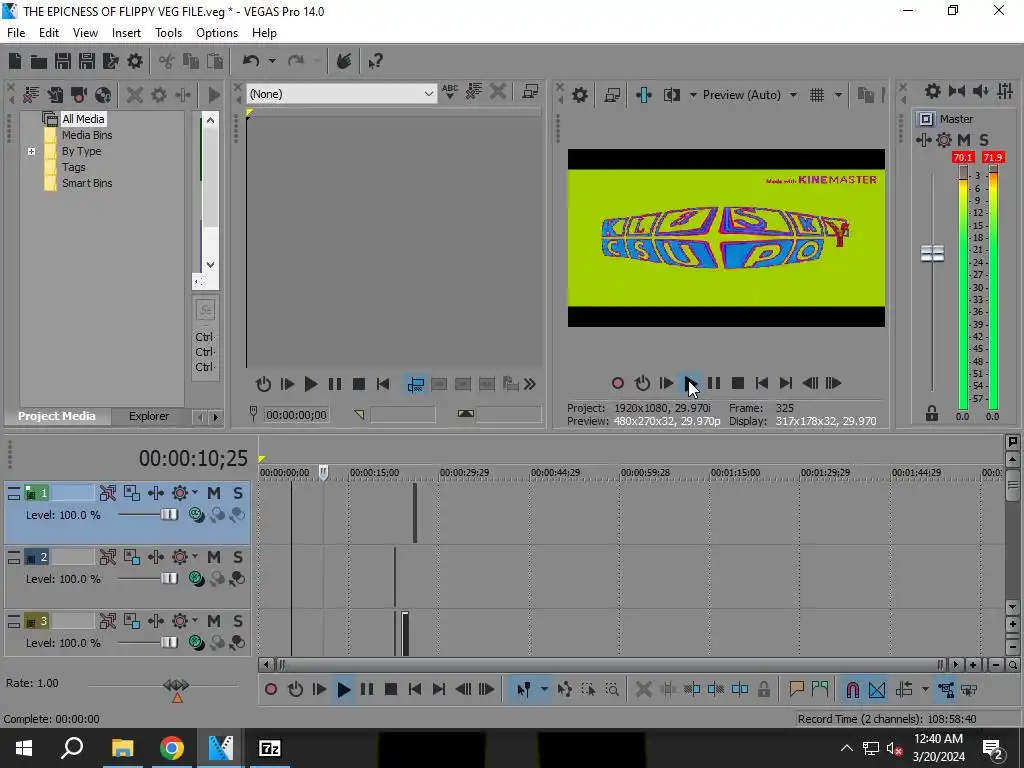Viewport: 1024px width, 768px height.
Task: Select the Normal Edit tool in timeline toolbar
Action: tap(523, 690)
